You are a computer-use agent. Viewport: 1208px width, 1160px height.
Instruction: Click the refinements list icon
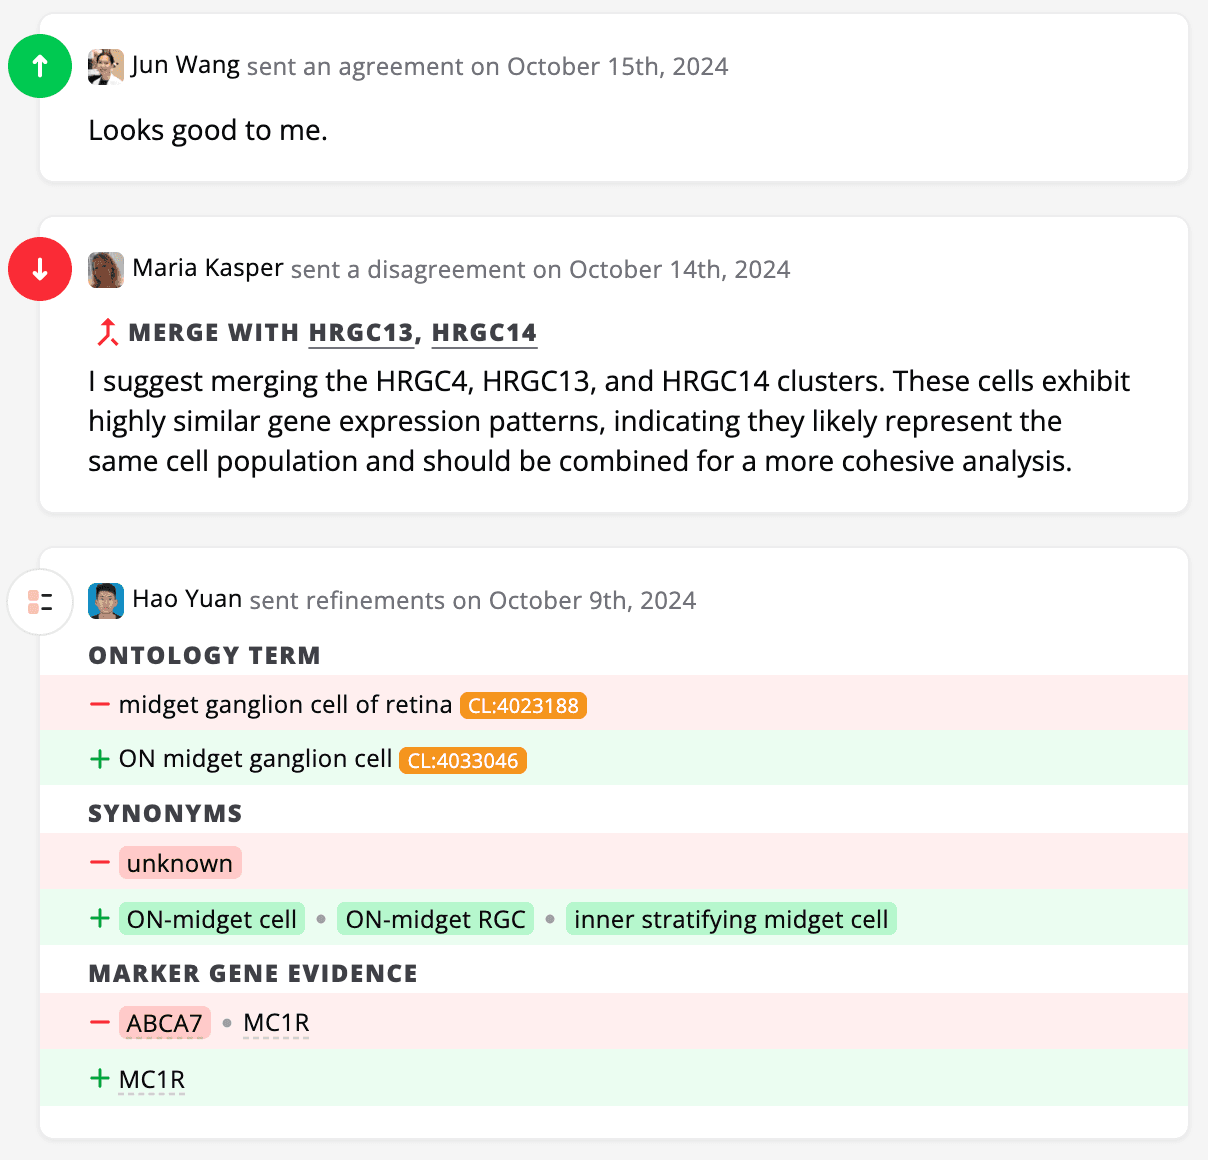40,602
